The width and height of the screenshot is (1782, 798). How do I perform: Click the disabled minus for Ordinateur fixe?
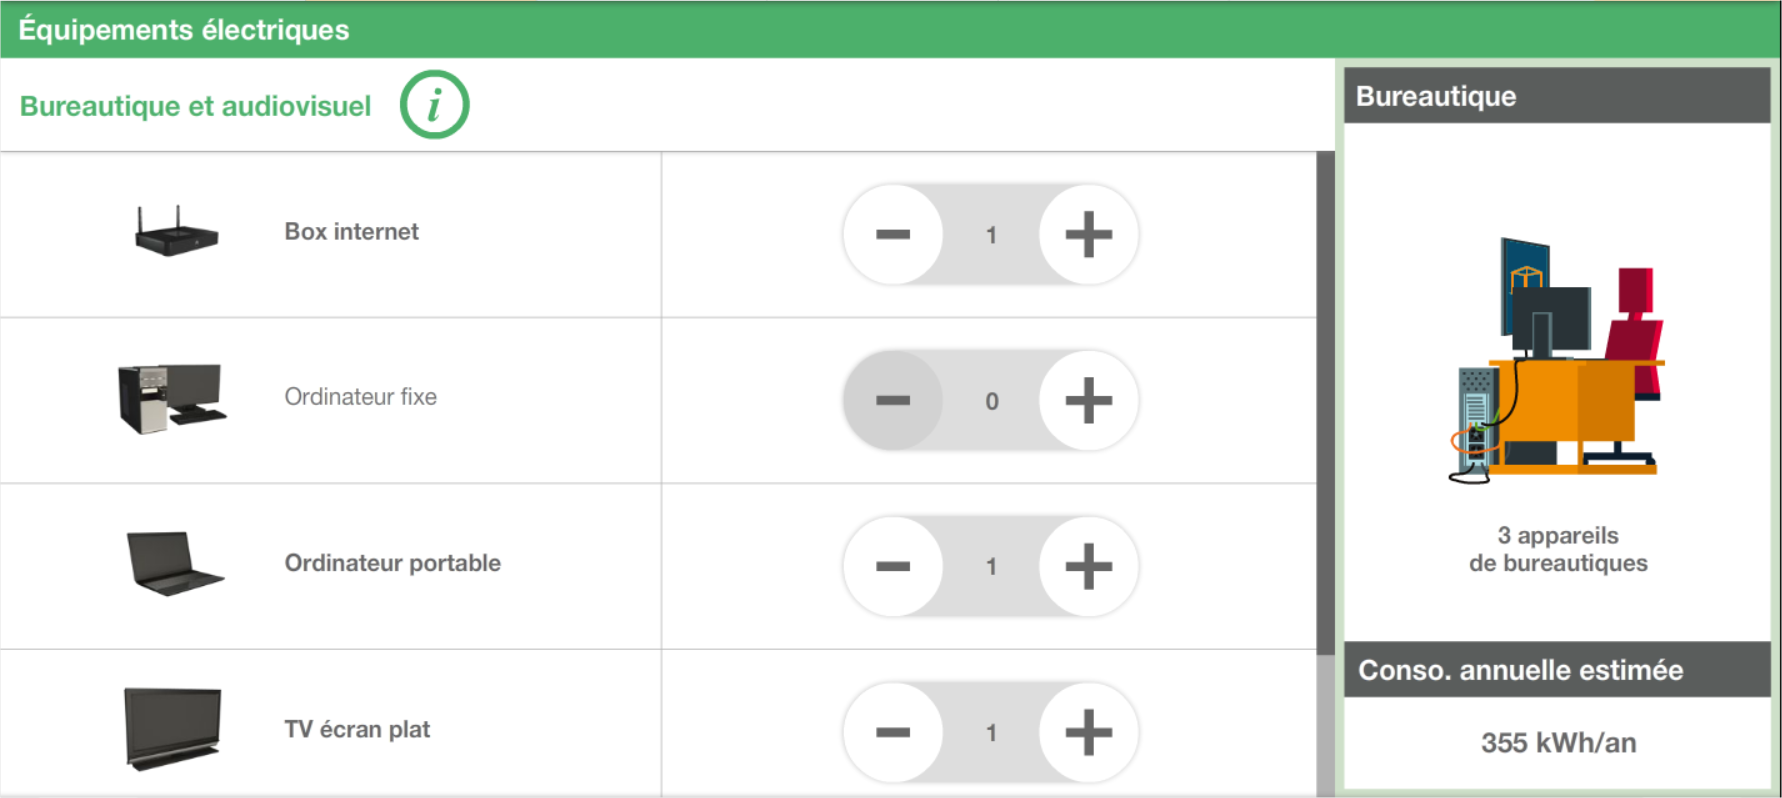[x=893, y=401]
